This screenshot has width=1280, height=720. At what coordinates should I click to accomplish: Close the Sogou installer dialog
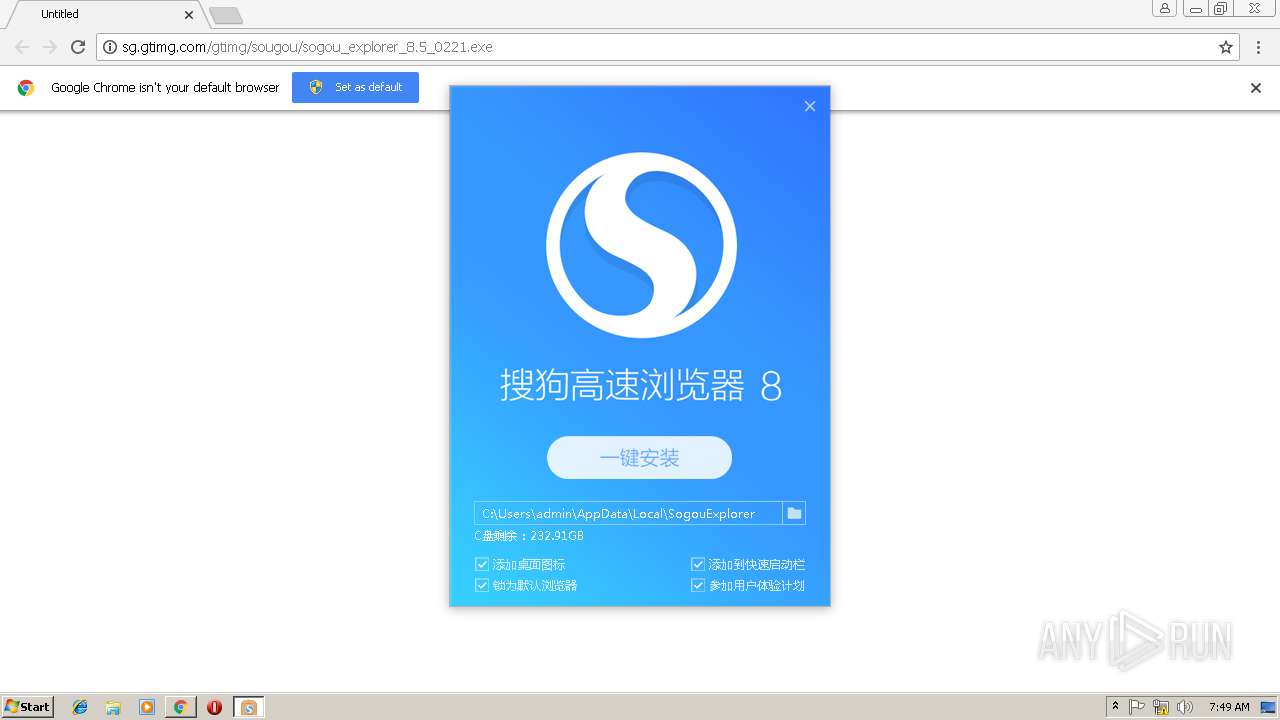click(x=810, y=106)
